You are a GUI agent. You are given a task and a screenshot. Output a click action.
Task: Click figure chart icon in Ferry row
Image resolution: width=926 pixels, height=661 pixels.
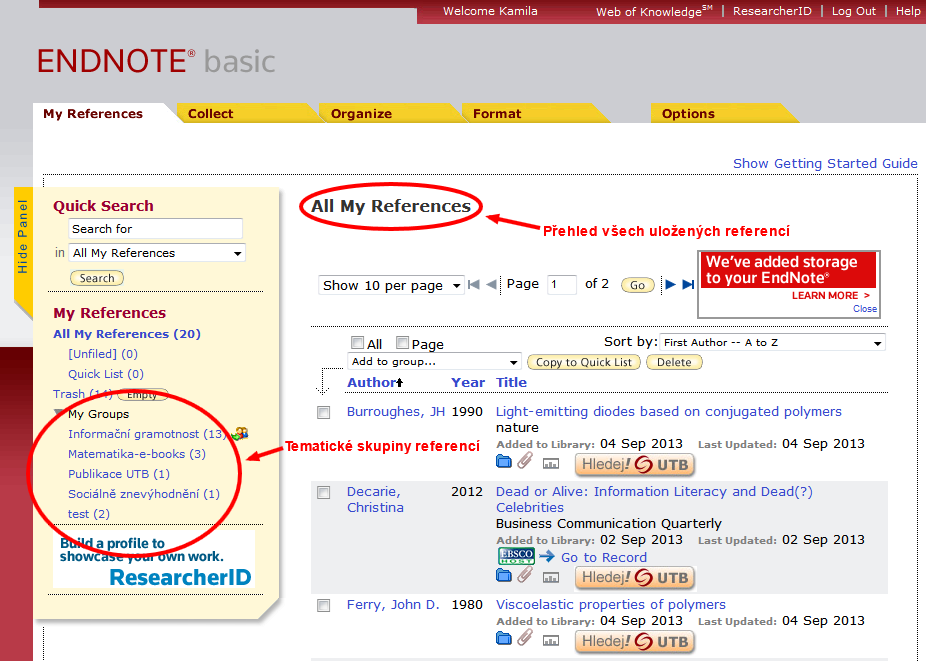click(550, 641)
